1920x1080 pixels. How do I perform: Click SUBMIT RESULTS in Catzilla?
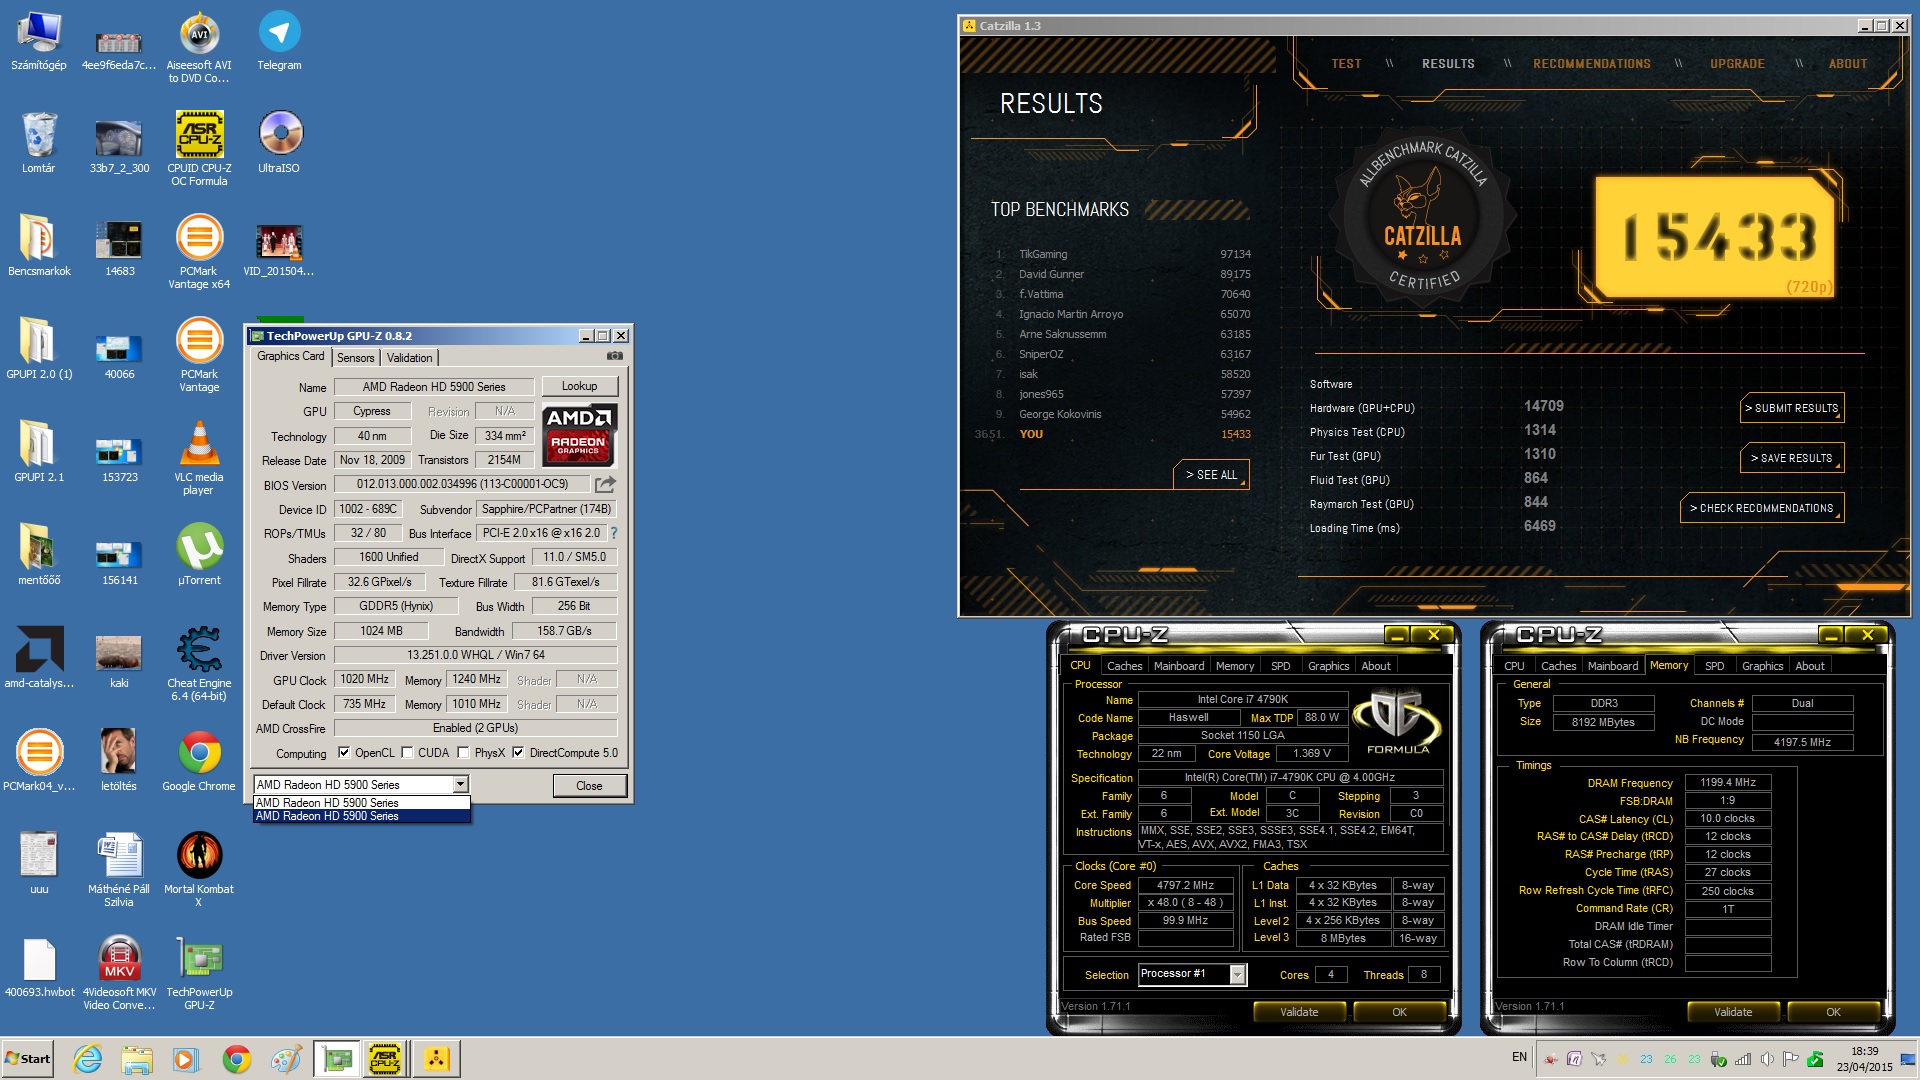[1793, 408]
